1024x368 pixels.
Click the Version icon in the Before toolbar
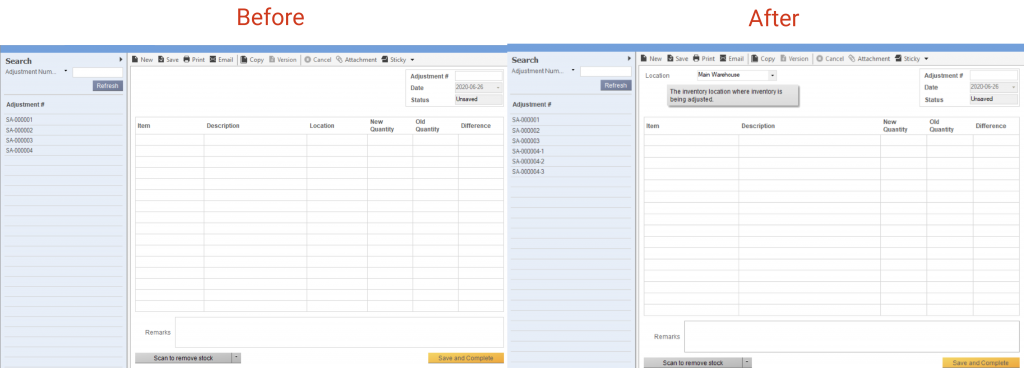pos(272,59)
